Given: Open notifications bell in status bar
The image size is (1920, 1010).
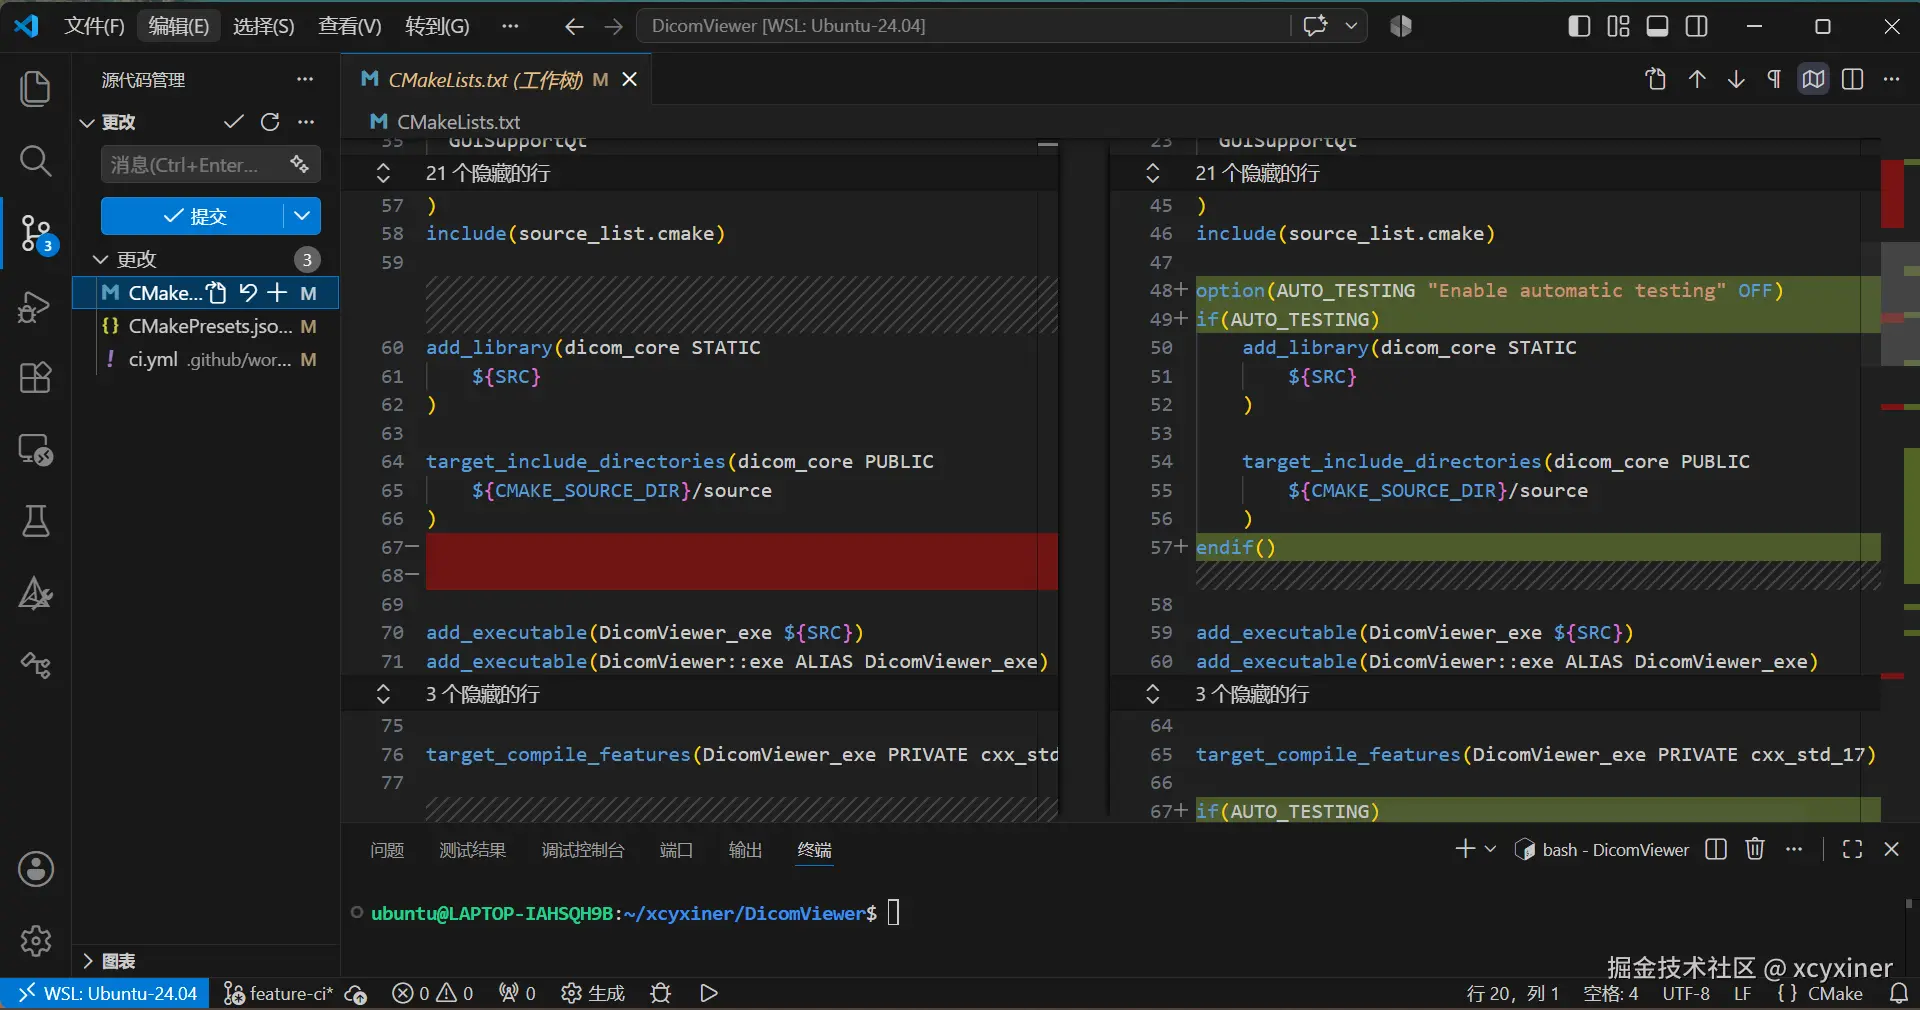Looking at the screenshot, I should coord(1898,993).
